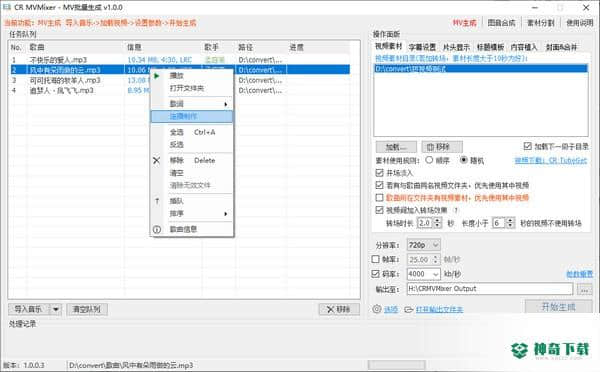The height and width of the screenshot is (372, 600).
Task: Click the ... browse button beside output path
Action: tap(585, 289)
